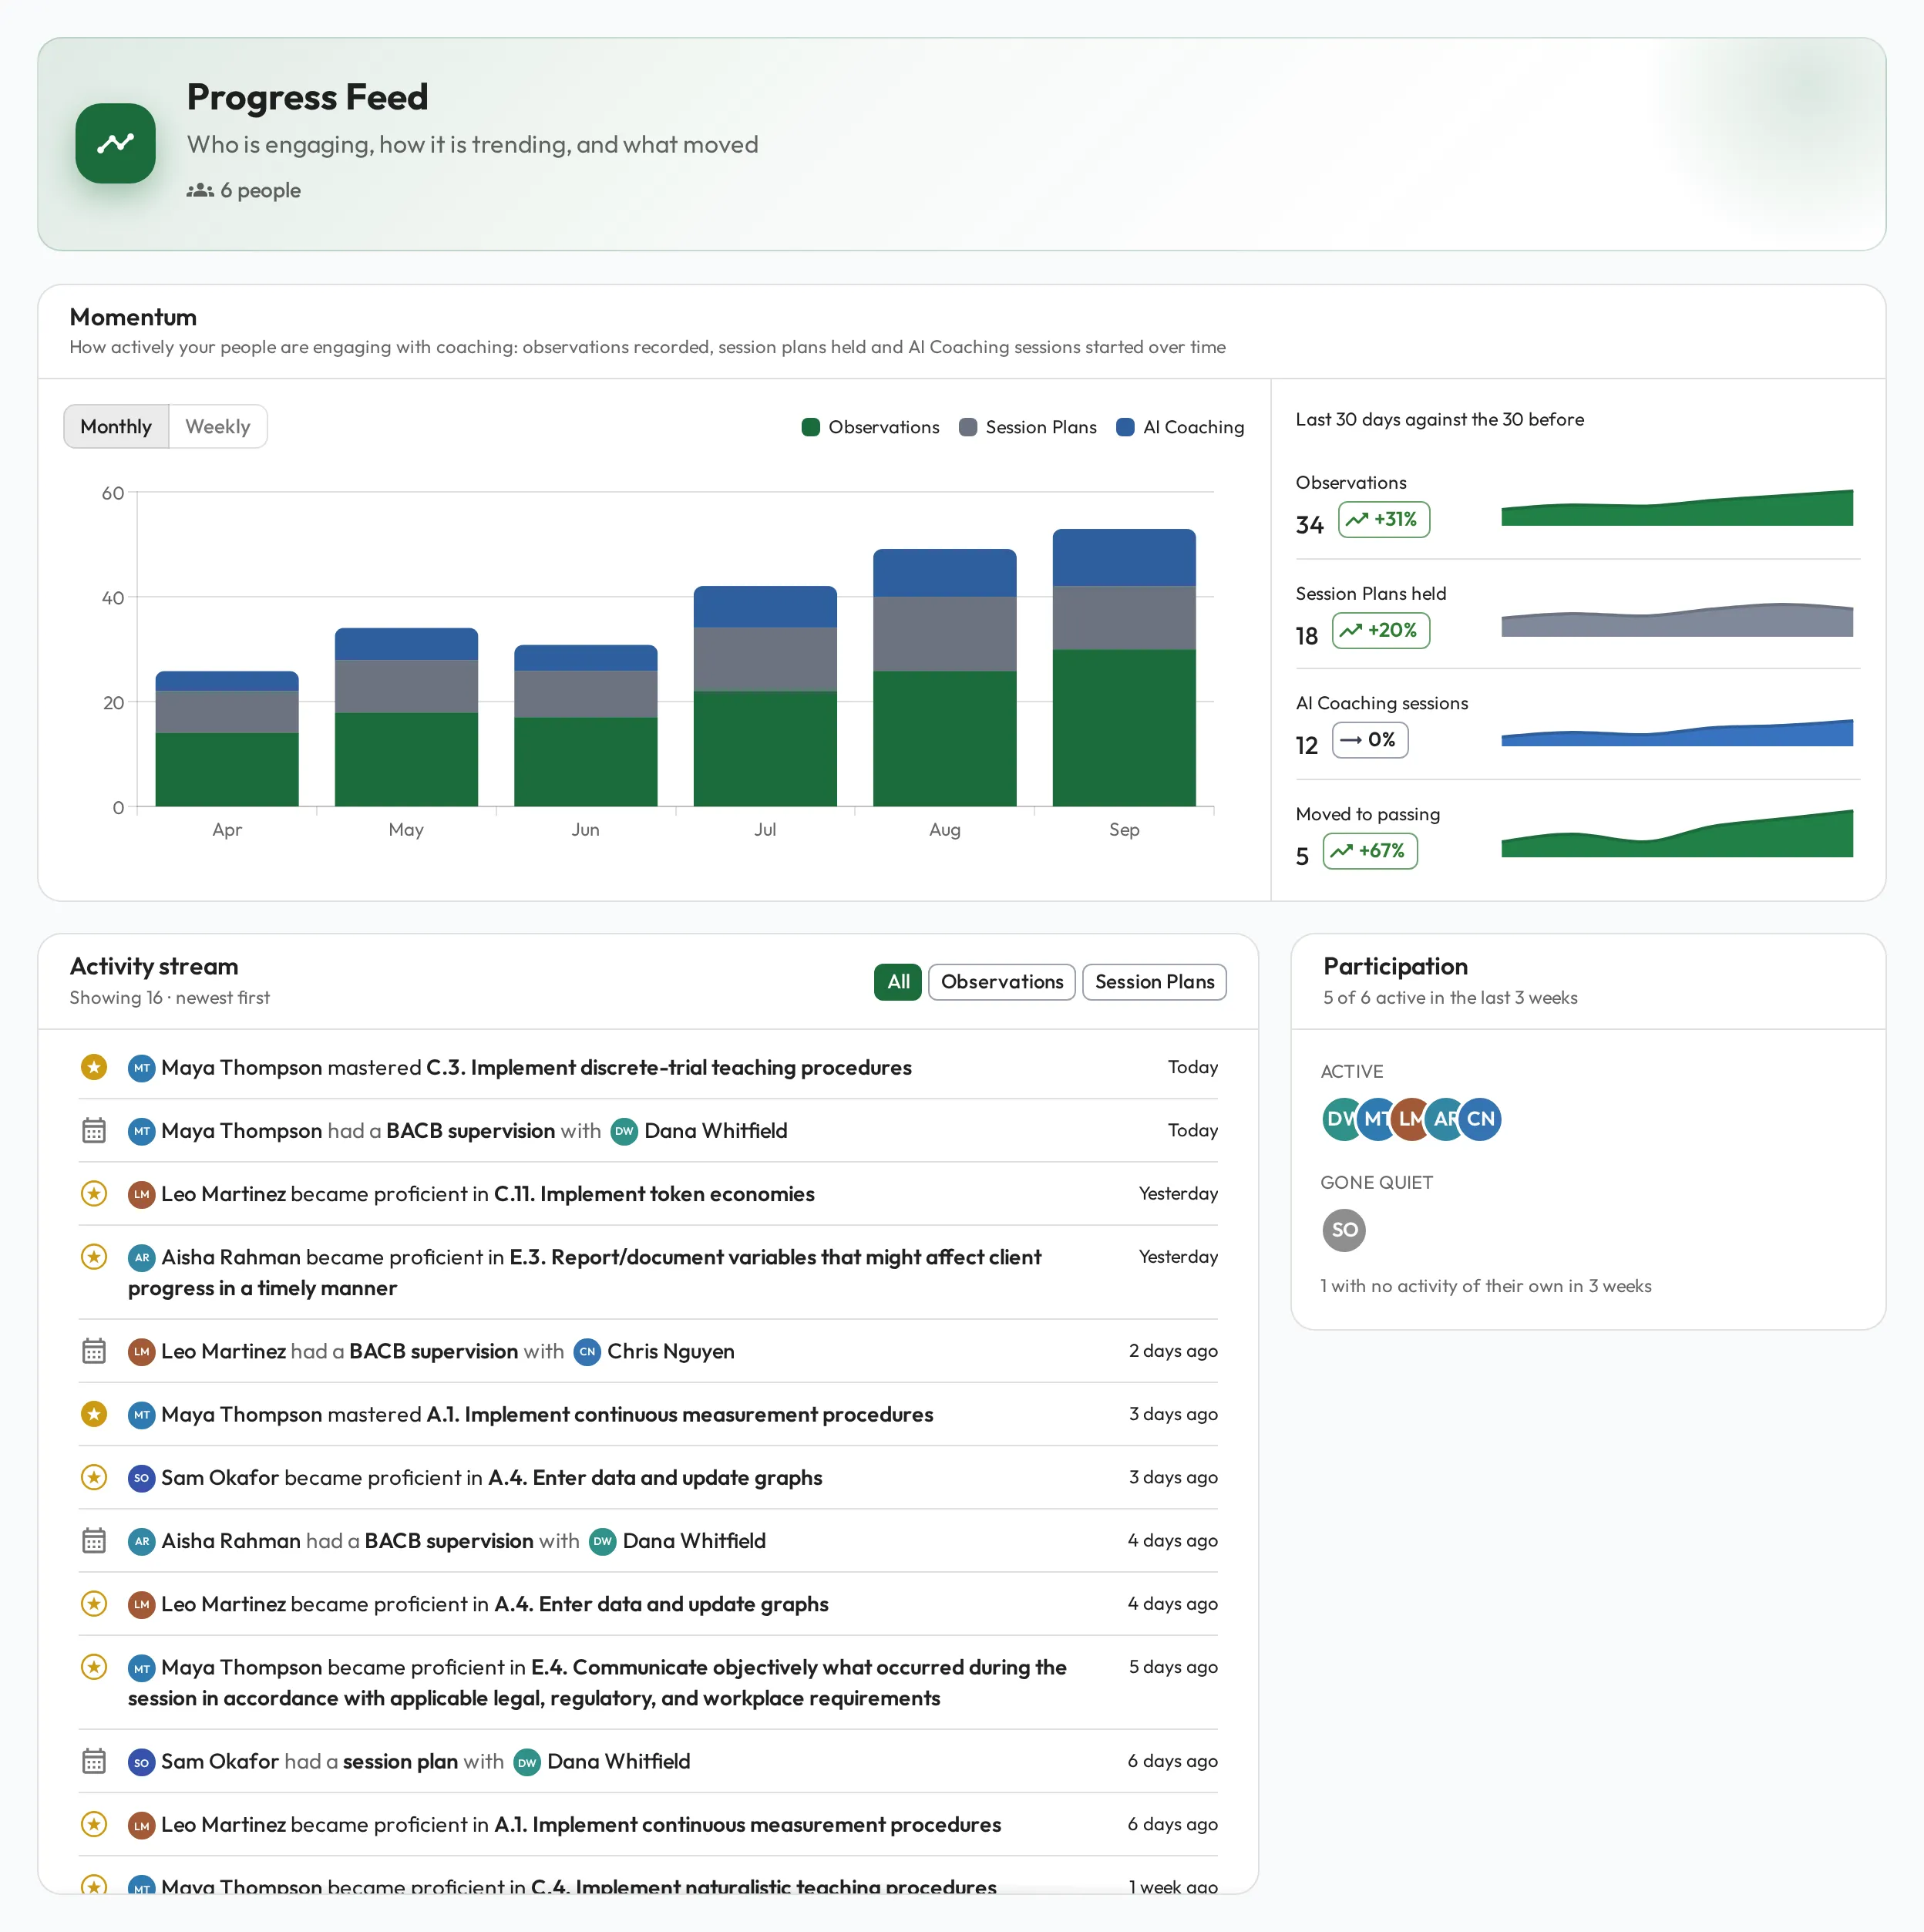Image resolution: width=1924 pixels, height=1932 pixels.
Task: Open the 0% AI Coaching trend badge
Action: pos(1370,740)
